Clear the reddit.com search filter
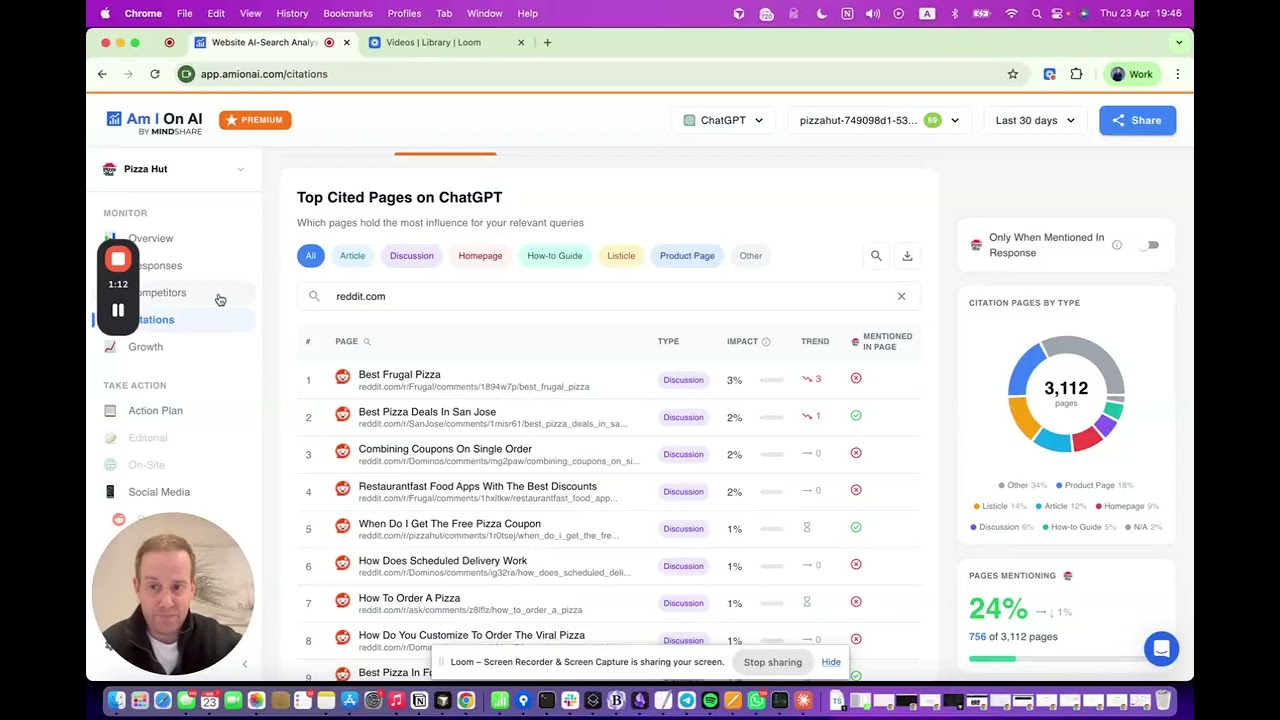The width and height of the screenshot is (1280, 720). click(x=901, y=296)
